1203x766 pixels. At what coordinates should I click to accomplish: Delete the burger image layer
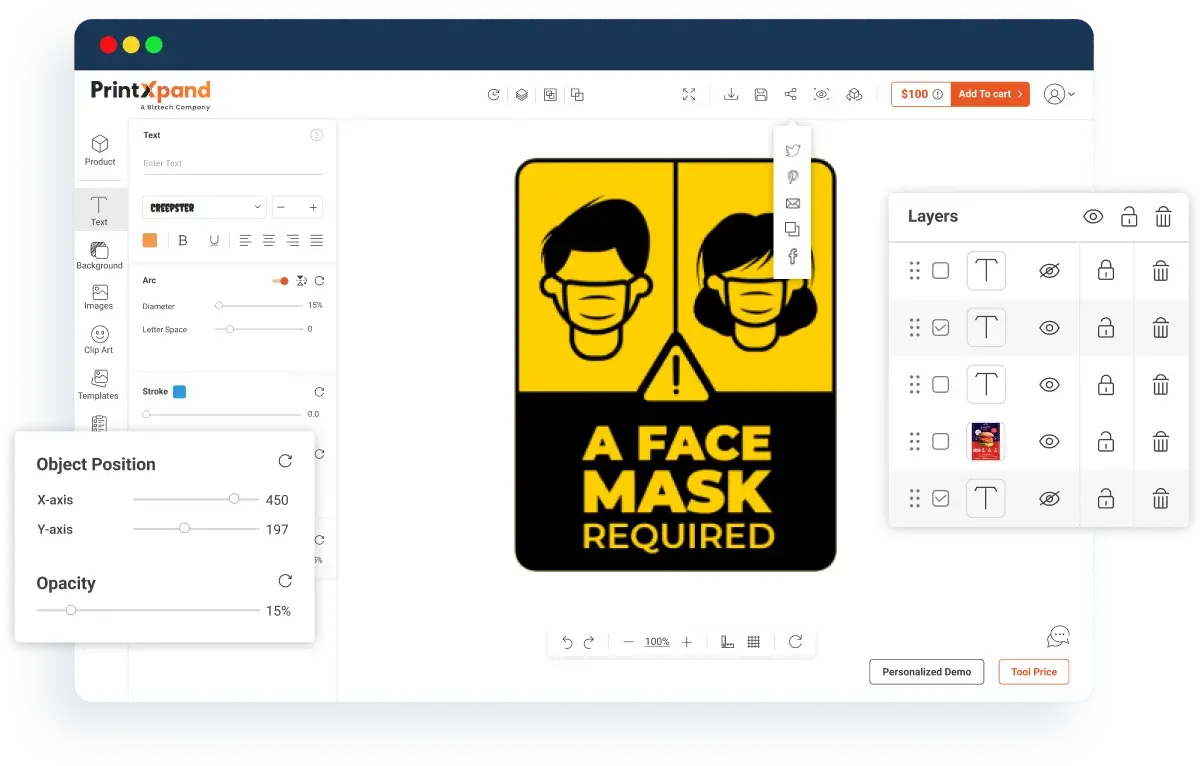pos(1160,441)
